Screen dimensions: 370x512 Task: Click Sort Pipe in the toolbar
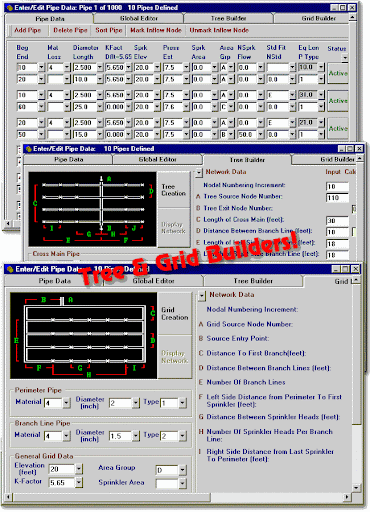pyautogui.click(x=109, y=30)
